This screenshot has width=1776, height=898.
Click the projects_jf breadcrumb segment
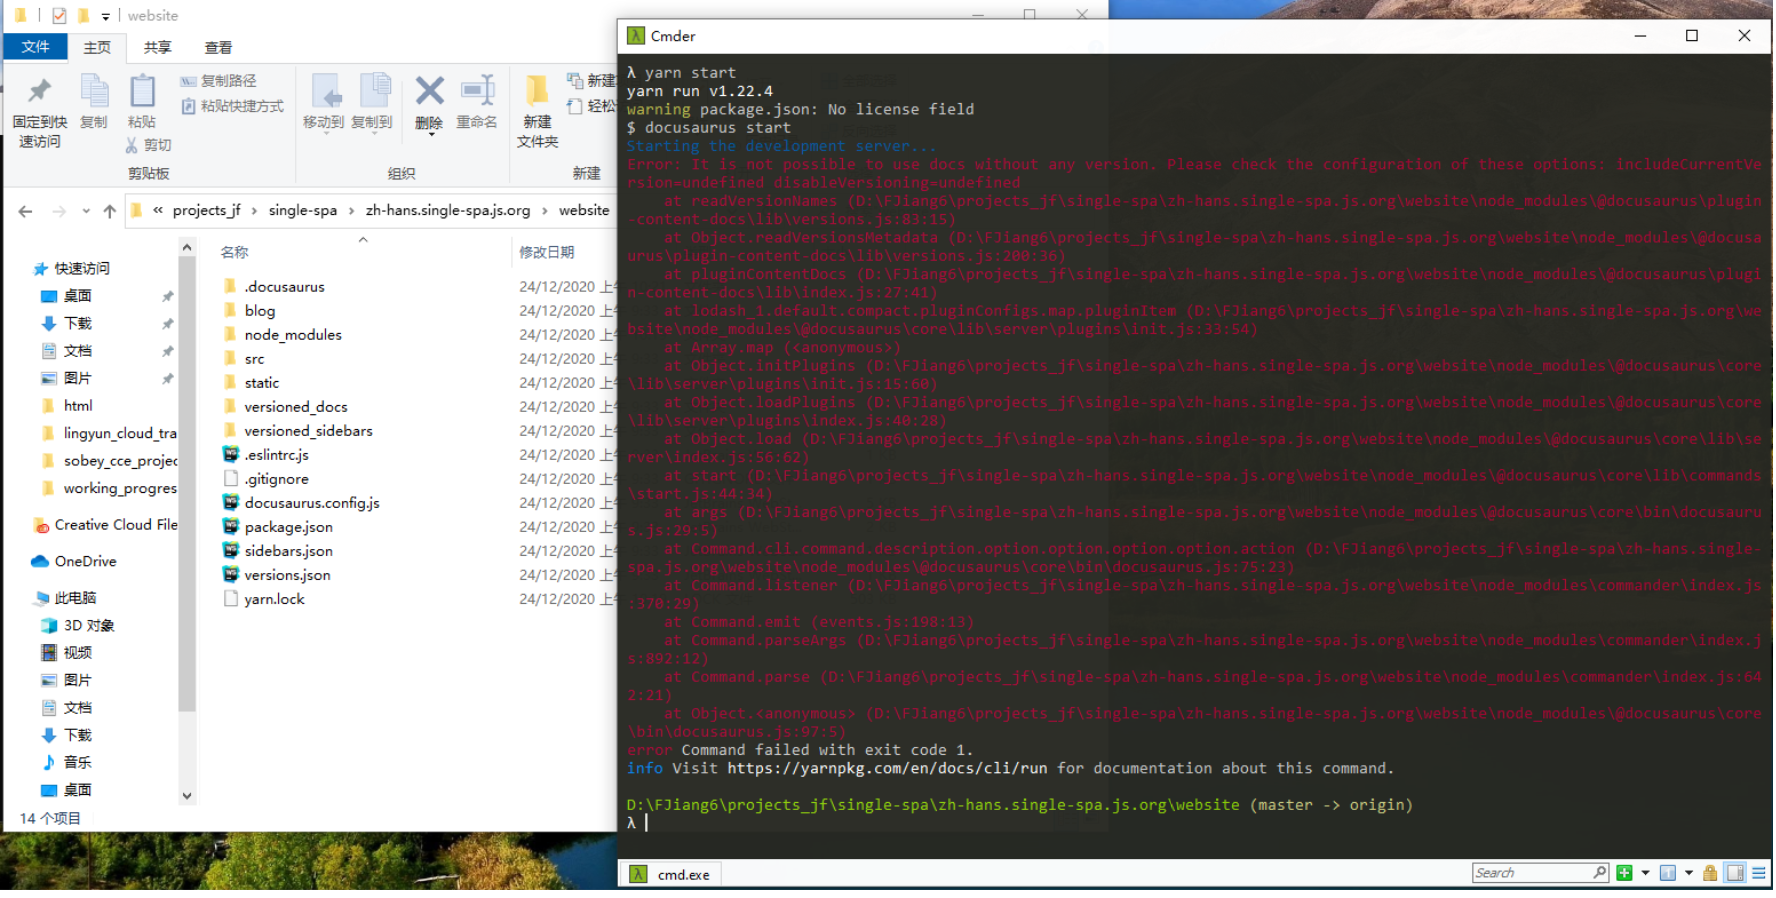(x=206, y=211)
